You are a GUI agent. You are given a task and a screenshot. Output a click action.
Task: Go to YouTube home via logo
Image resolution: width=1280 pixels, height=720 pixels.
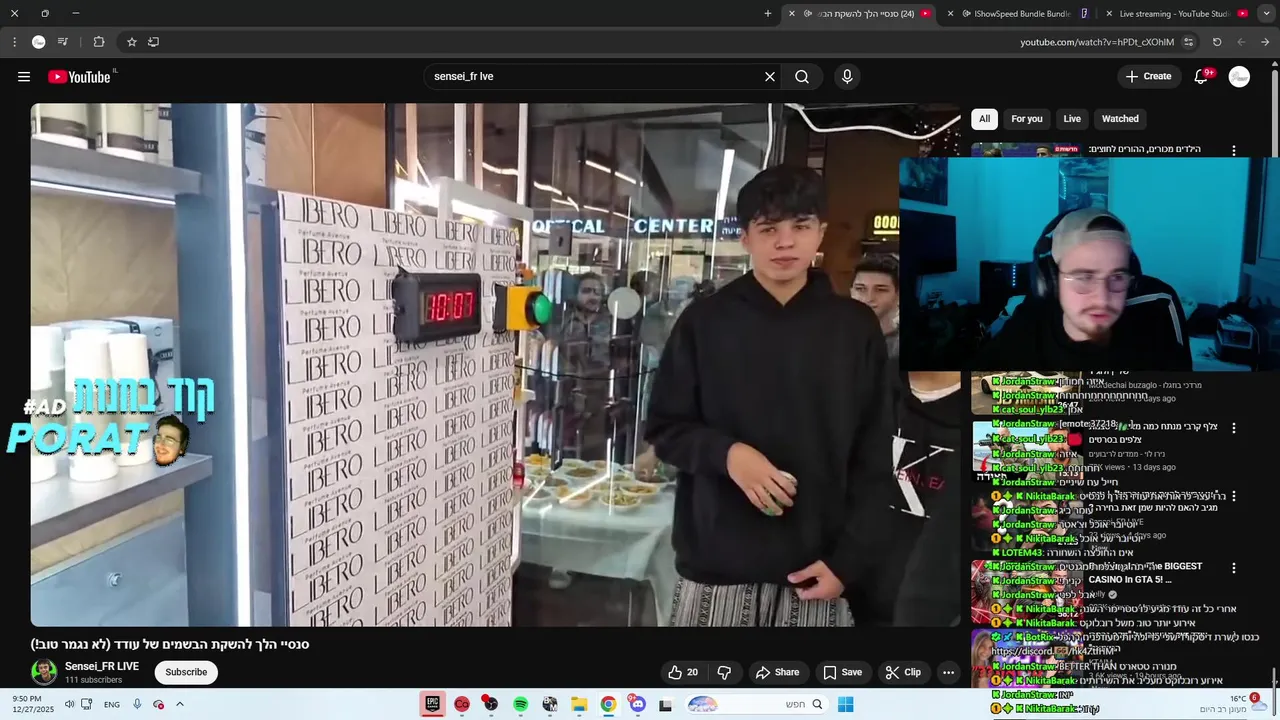tap(80, 77)
